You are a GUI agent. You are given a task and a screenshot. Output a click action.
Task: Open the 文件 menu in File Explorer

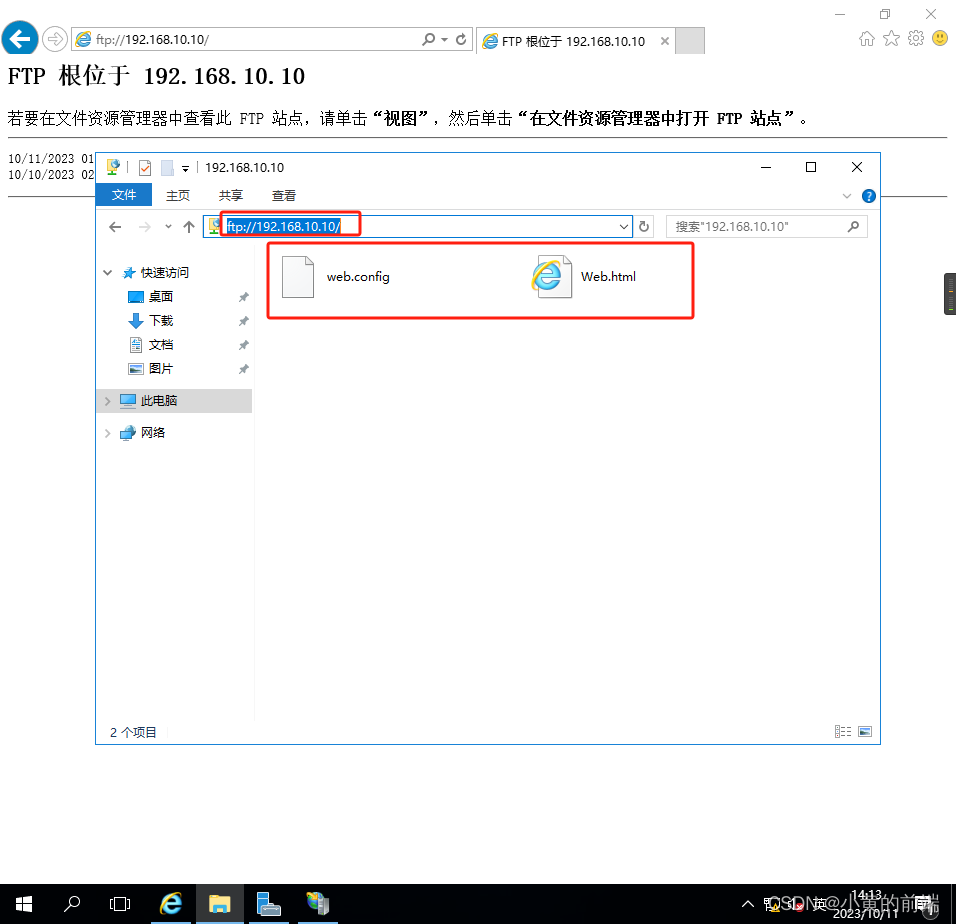pyautogui.click(x=124, y=195)
